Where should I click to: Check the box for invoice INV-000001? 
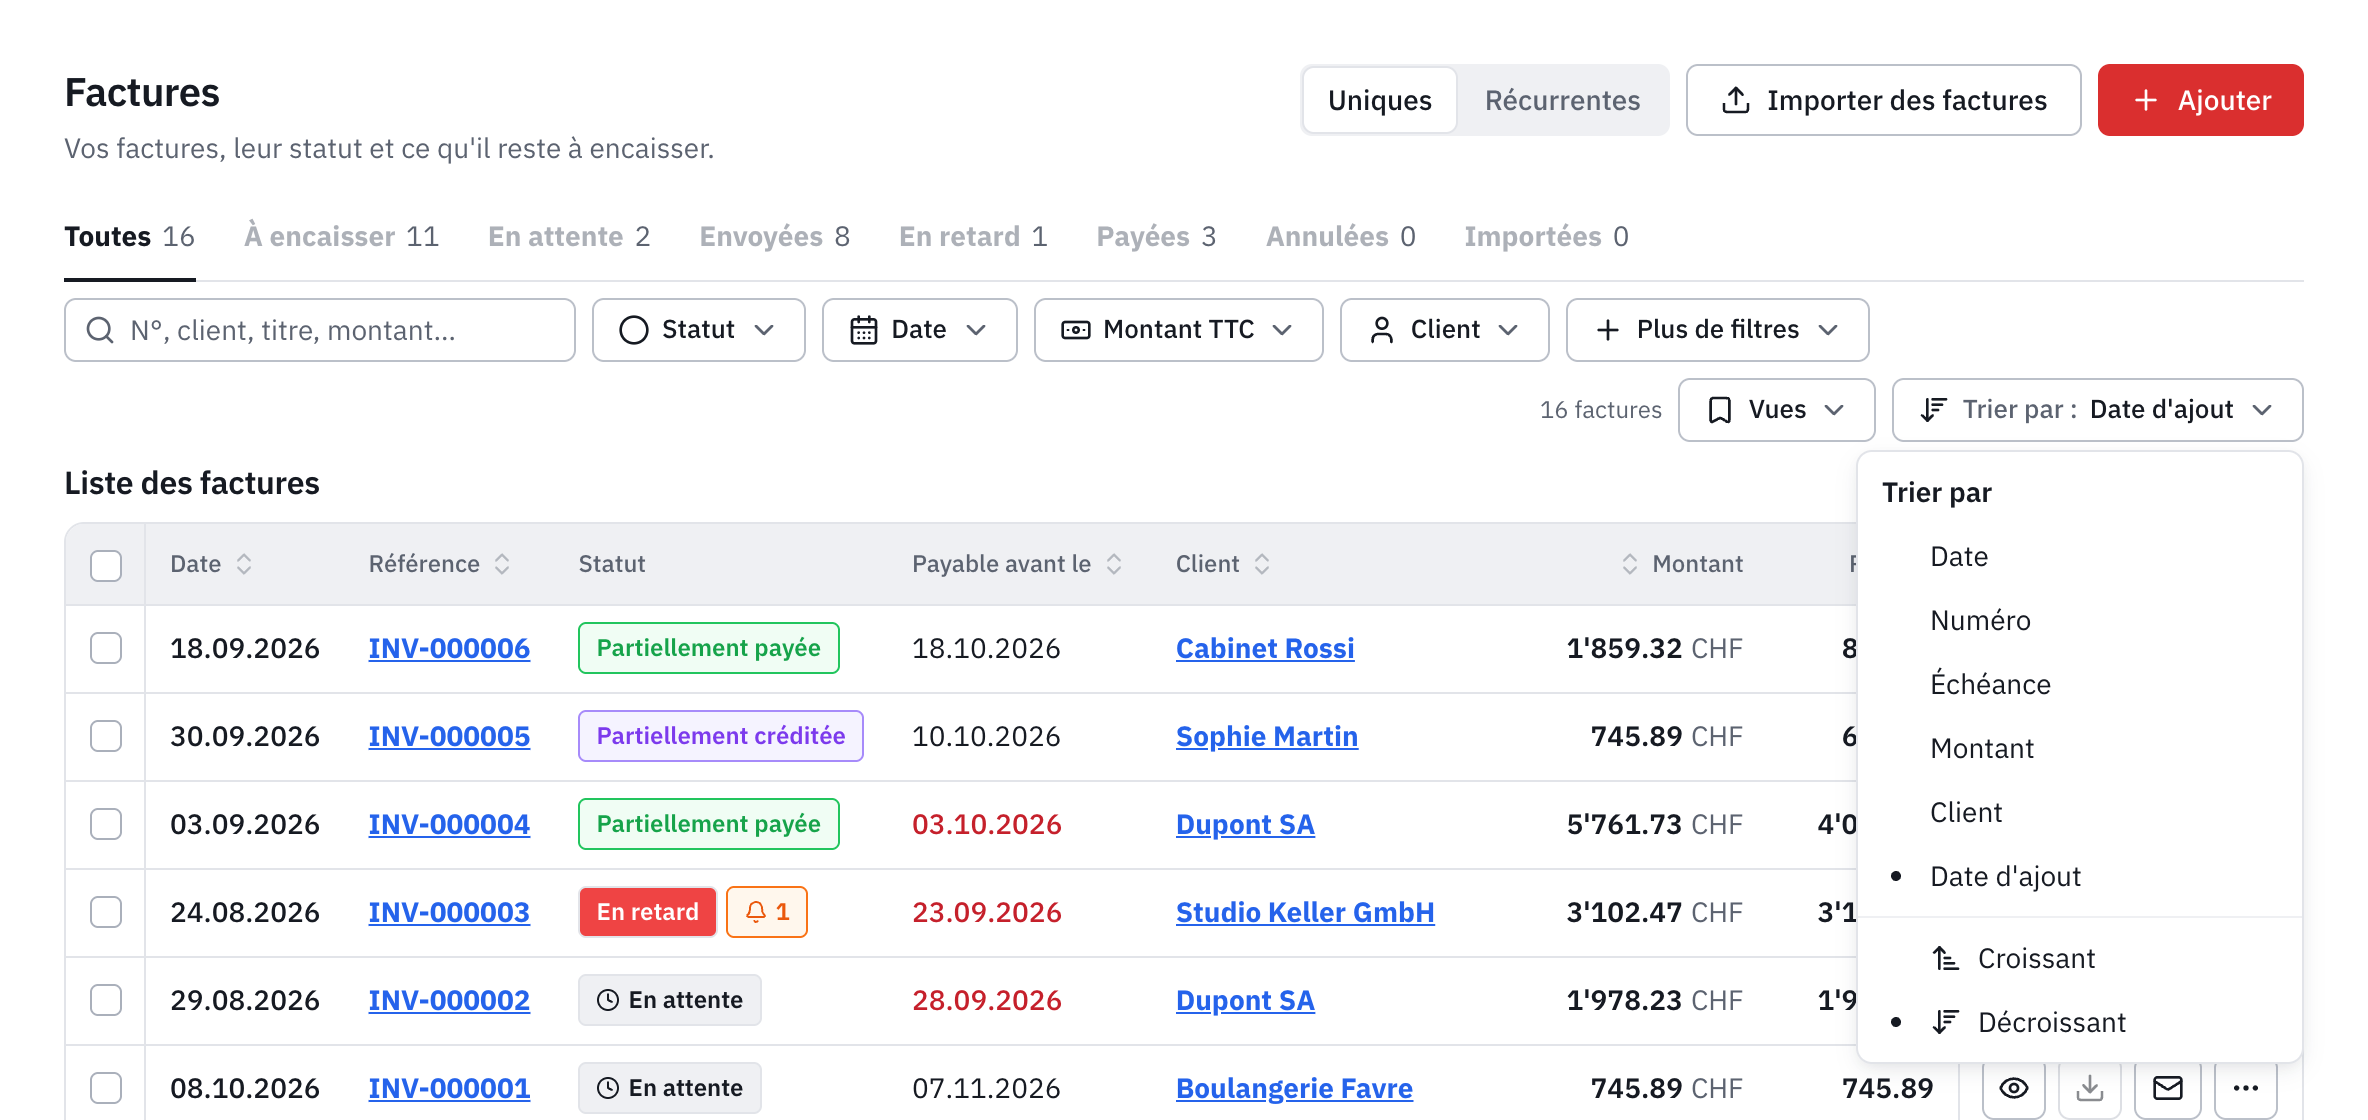pos(106,1088)
